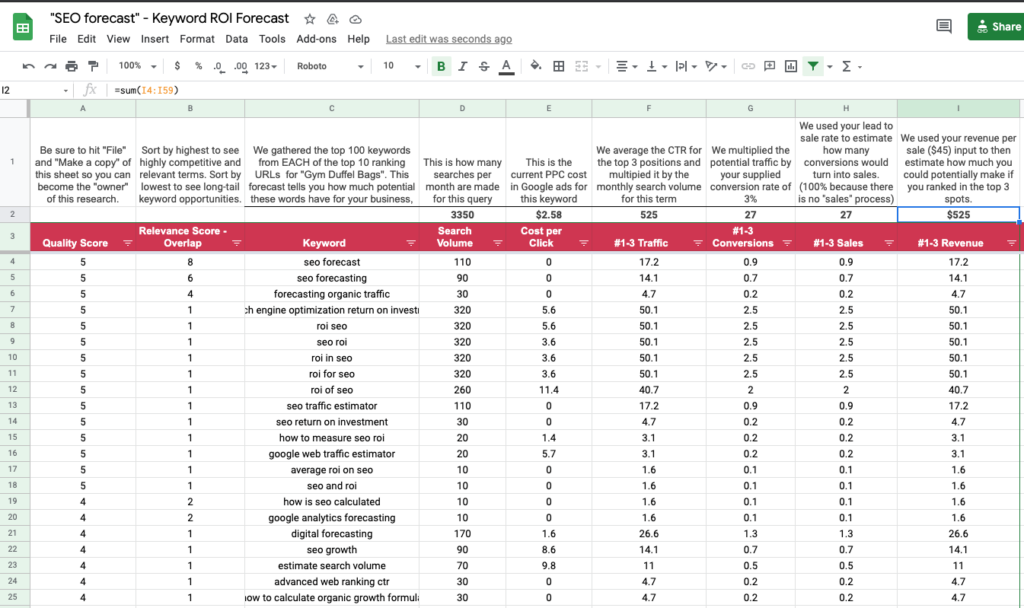Decrease decimal places icon

click(x=219, y=67)
